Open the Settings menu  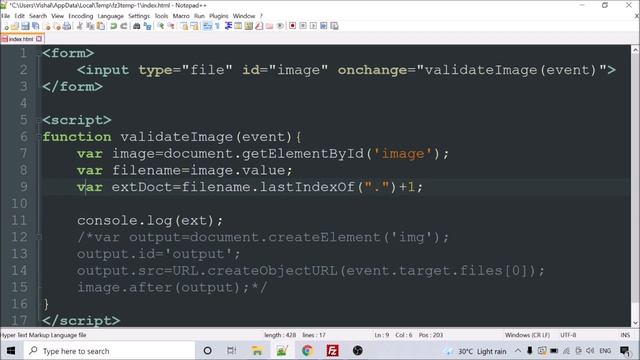139,16
